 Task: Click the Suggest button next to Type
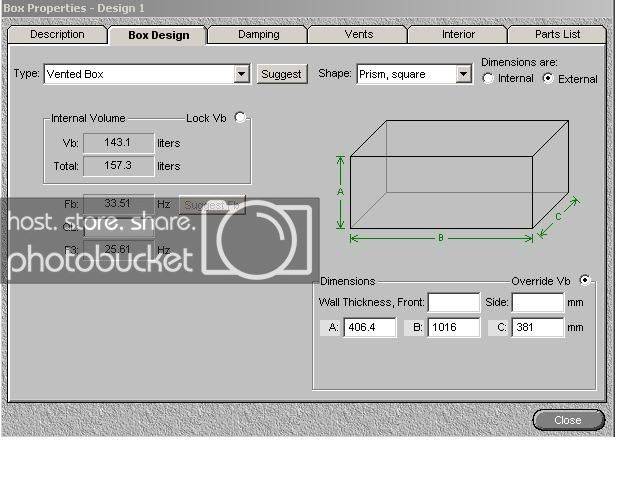(x=282, y=74)
